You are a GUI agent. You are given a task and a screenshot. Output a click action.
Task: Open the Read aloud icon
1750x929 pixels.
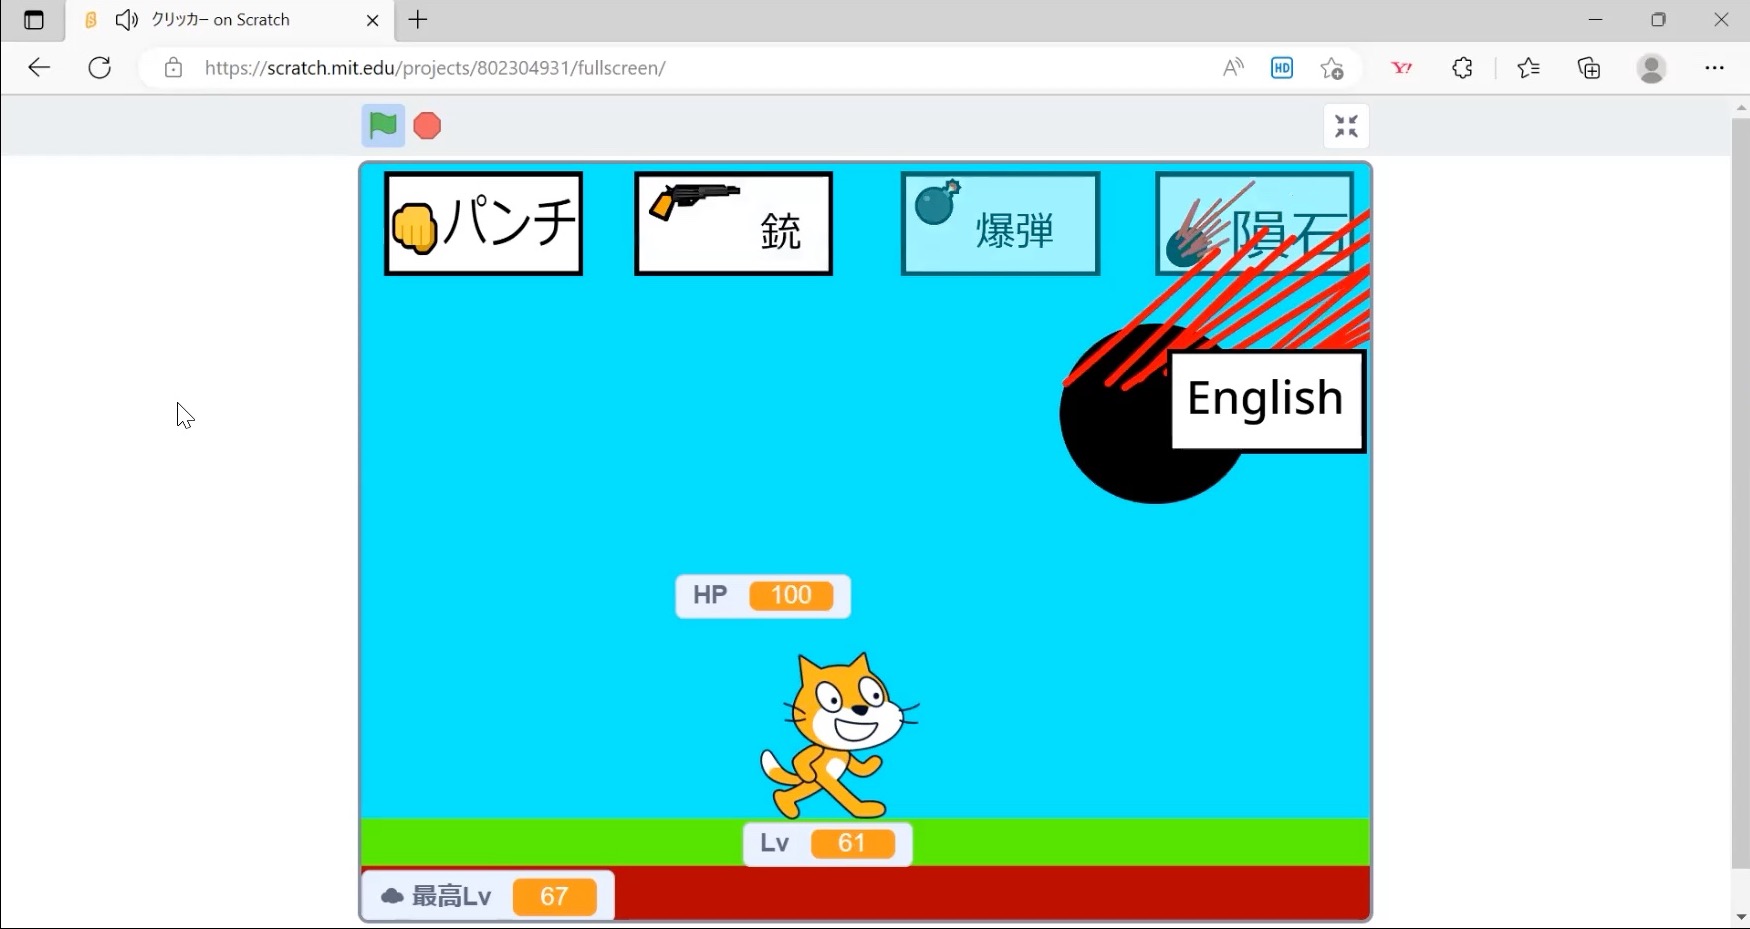pyautogui.click(x=1233, y=68)
